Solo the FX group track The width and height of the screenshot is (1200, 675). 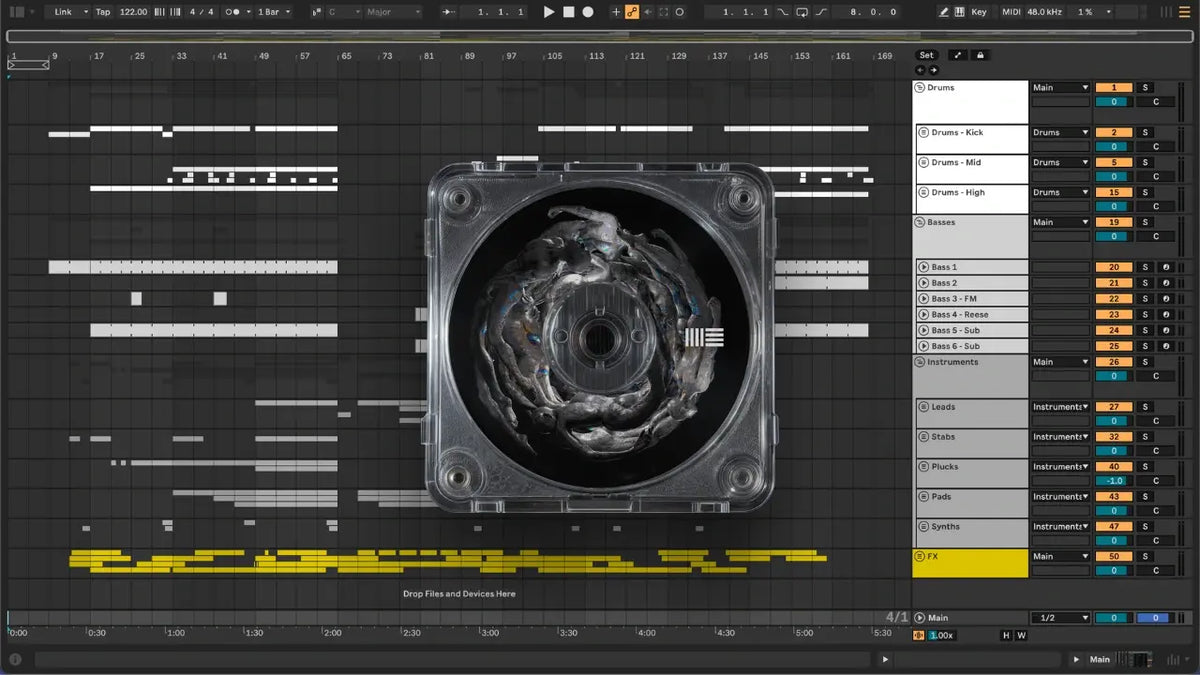(1145, 556)
